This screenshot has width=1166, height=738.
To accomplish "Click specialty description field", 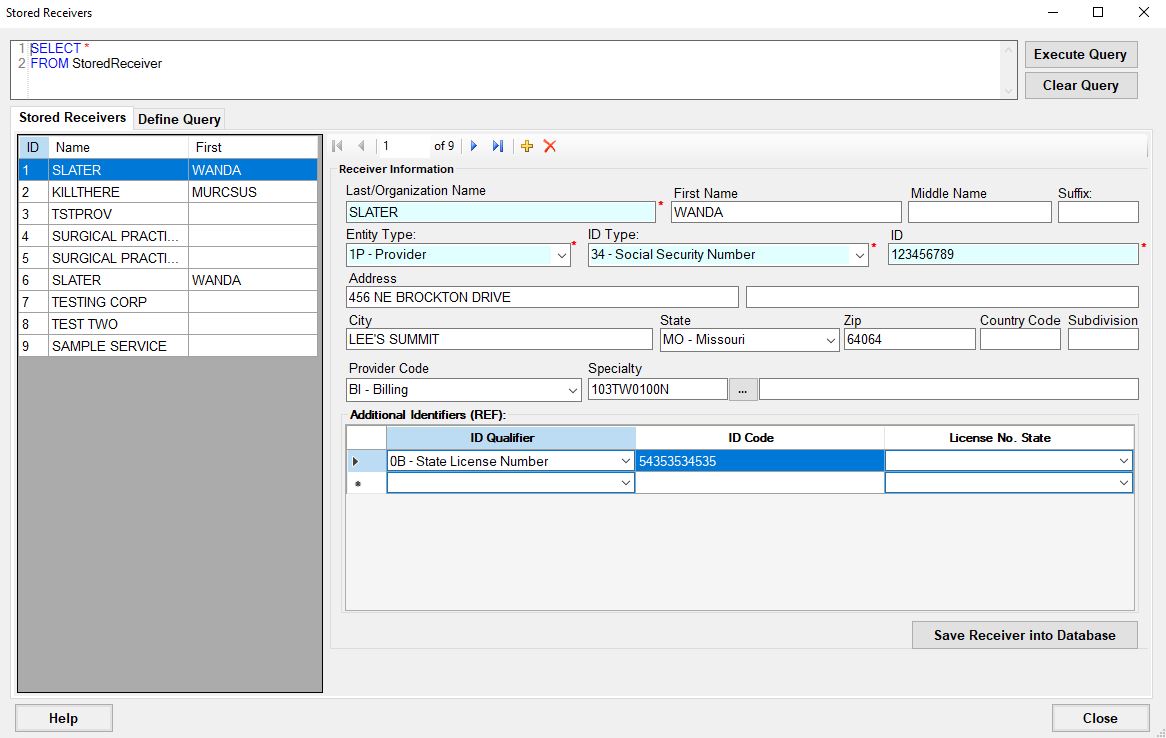I will (949, 389).
